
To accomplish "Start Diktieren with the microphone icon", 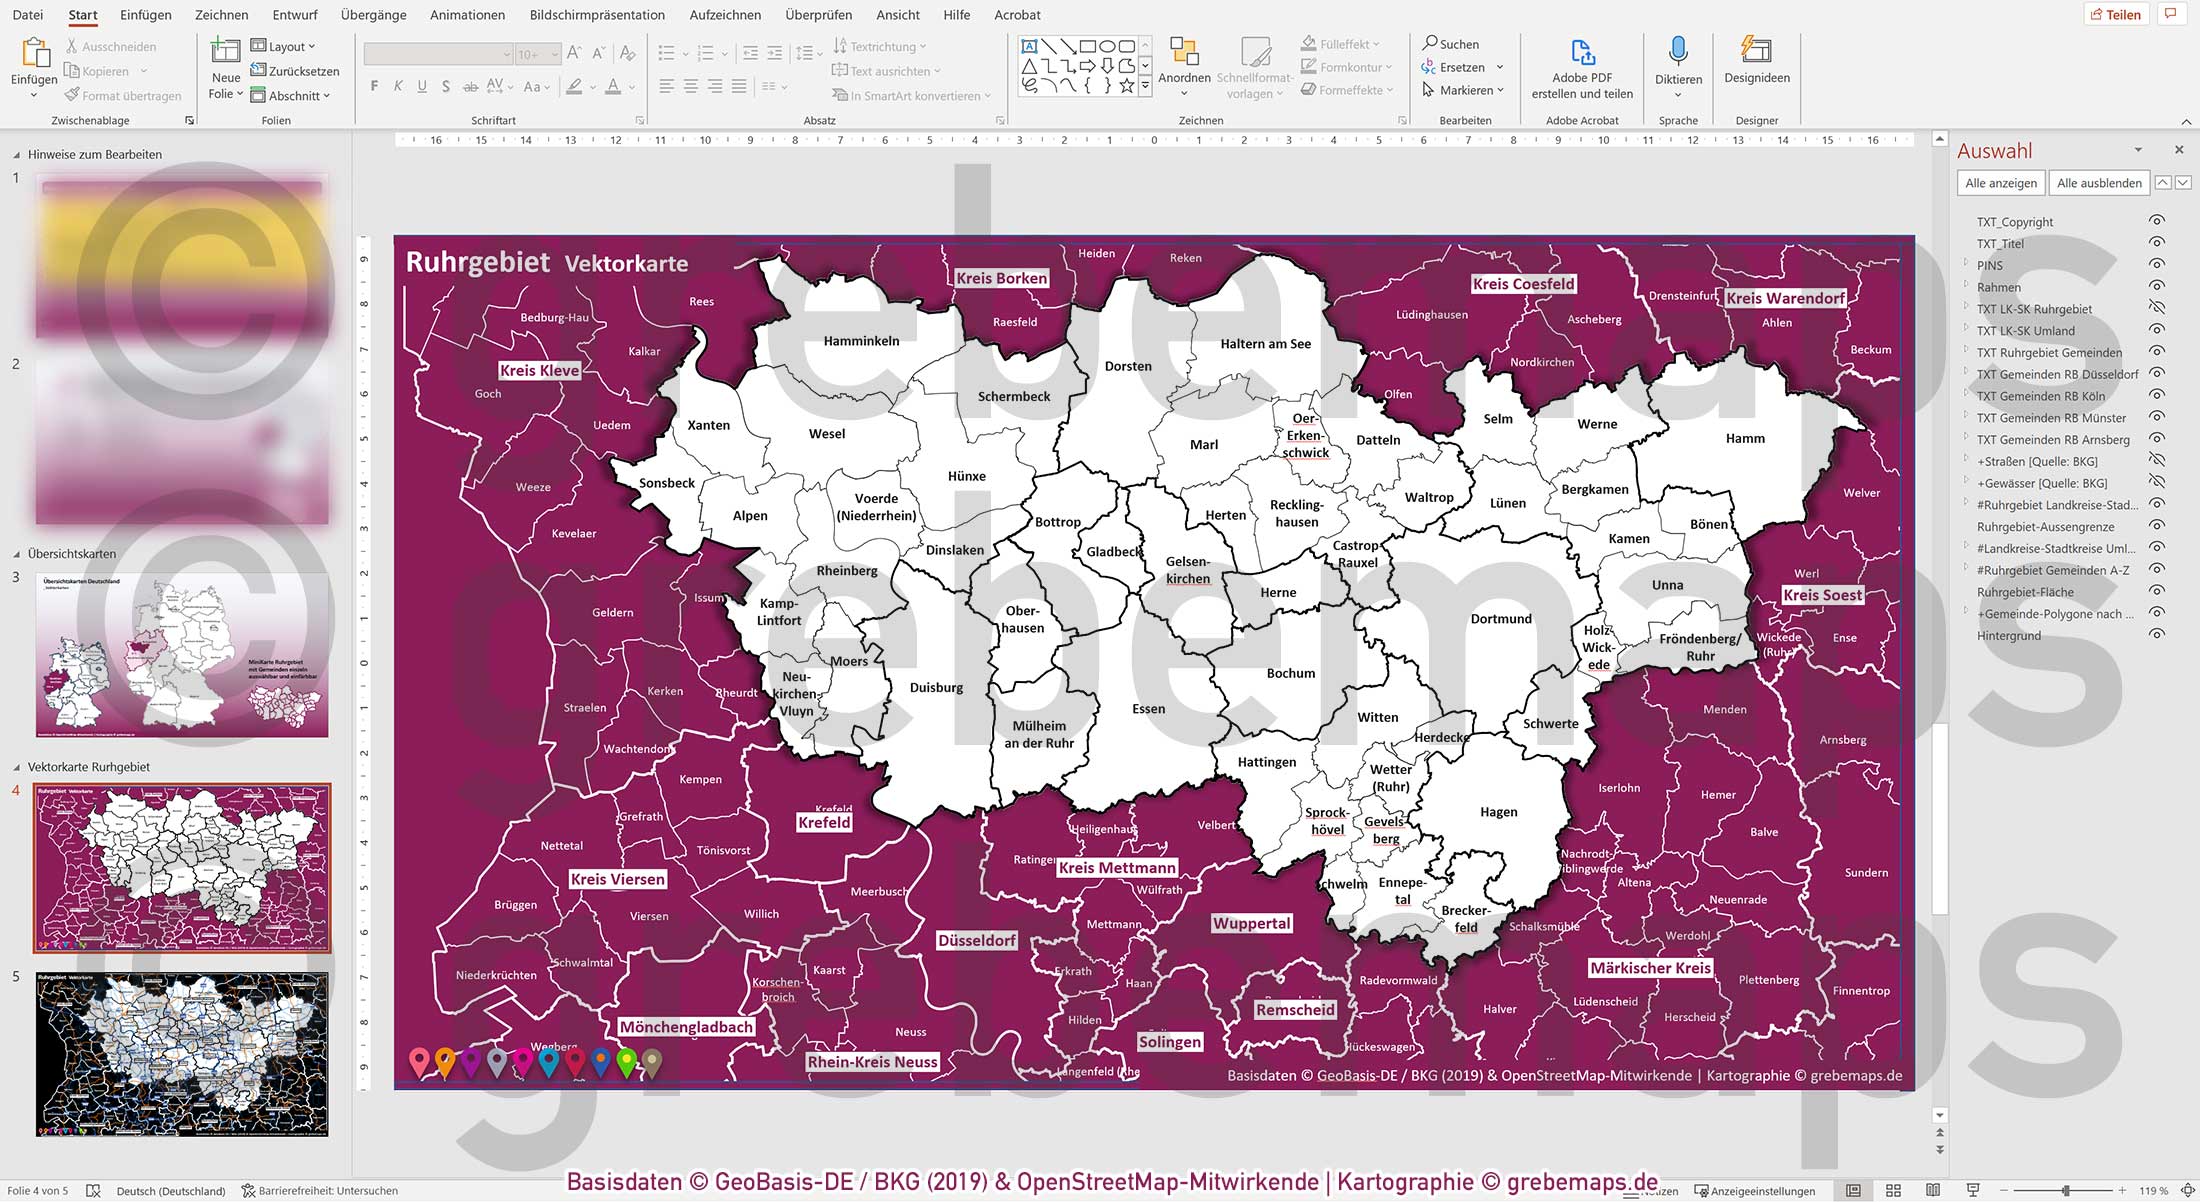I will click(1678, 58).
